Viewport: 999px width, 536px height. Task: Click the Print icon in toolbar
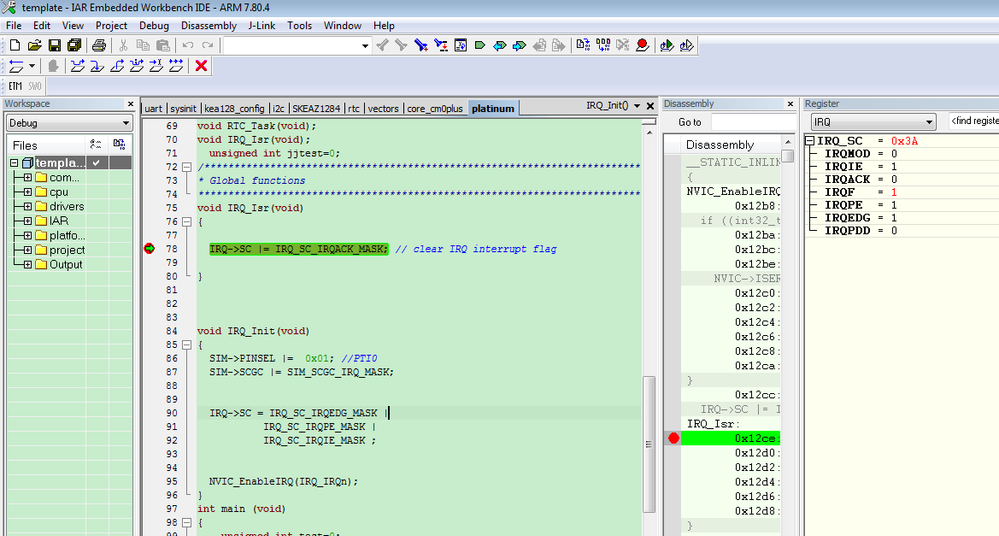99,45
